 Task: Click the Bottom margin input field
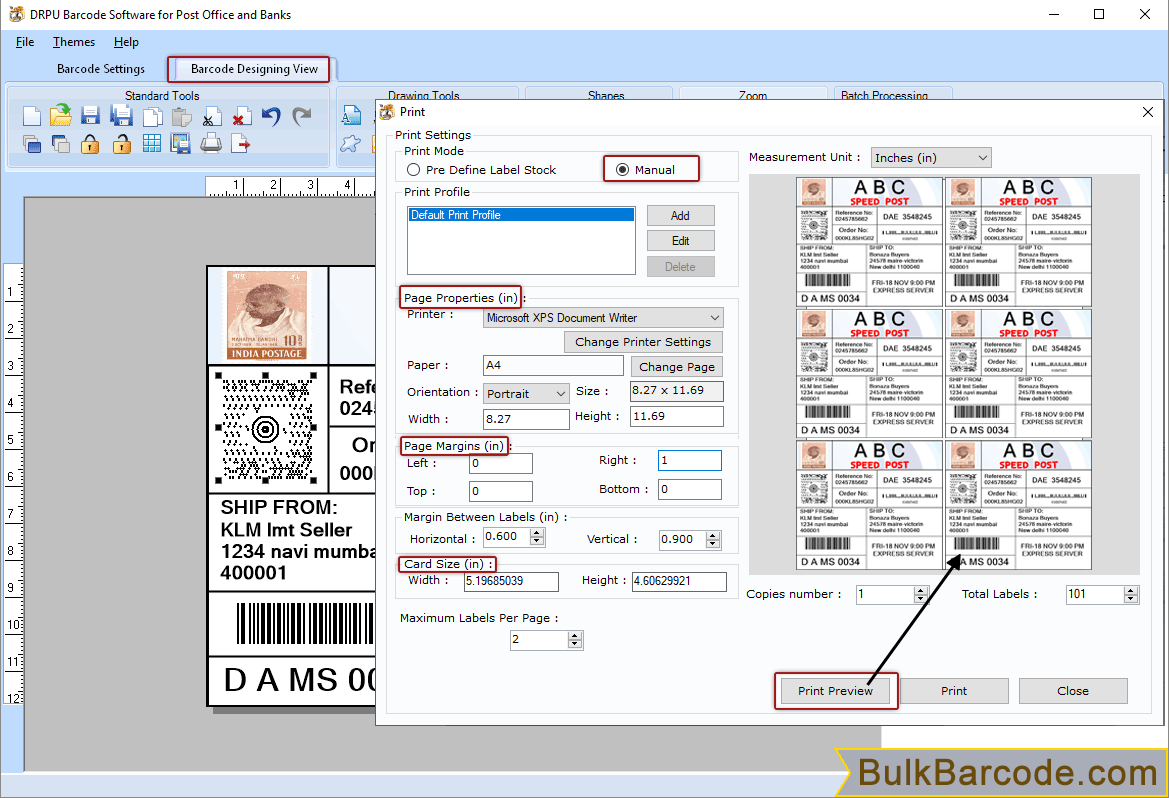coord(690,489)
